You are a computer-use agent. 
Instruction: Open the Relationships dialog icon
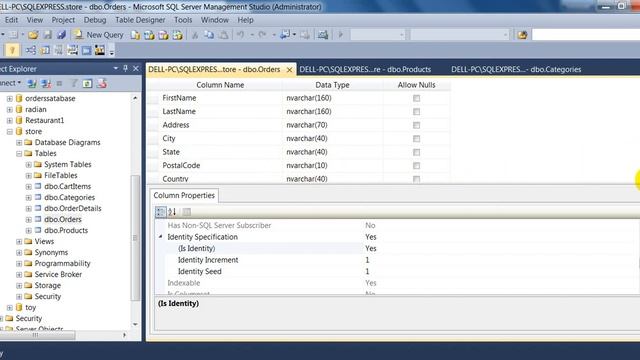click(x=31, y=50)
